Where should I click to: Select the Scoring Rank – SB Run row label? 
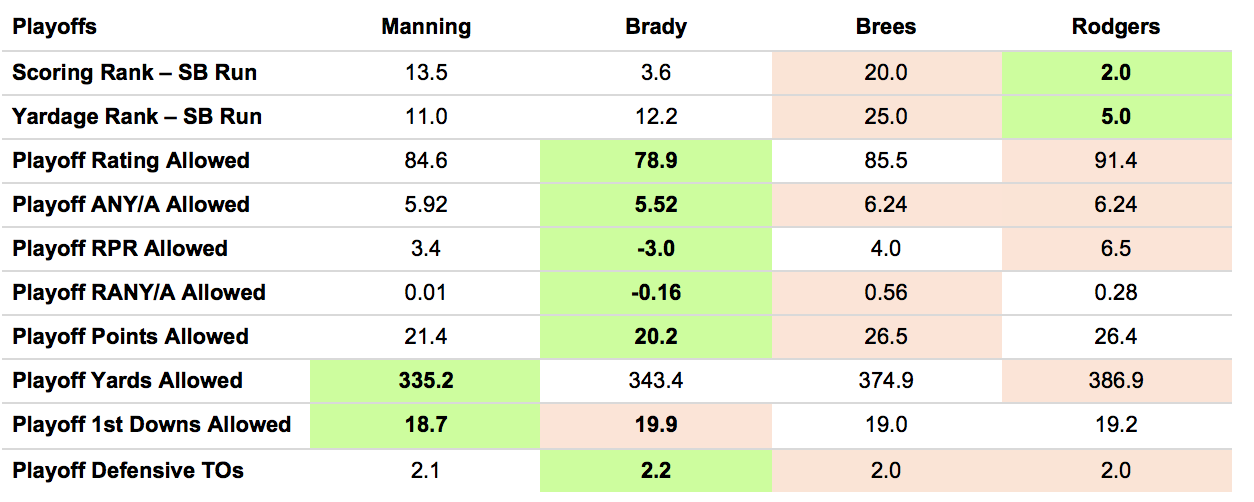click(x=135, y=73)
